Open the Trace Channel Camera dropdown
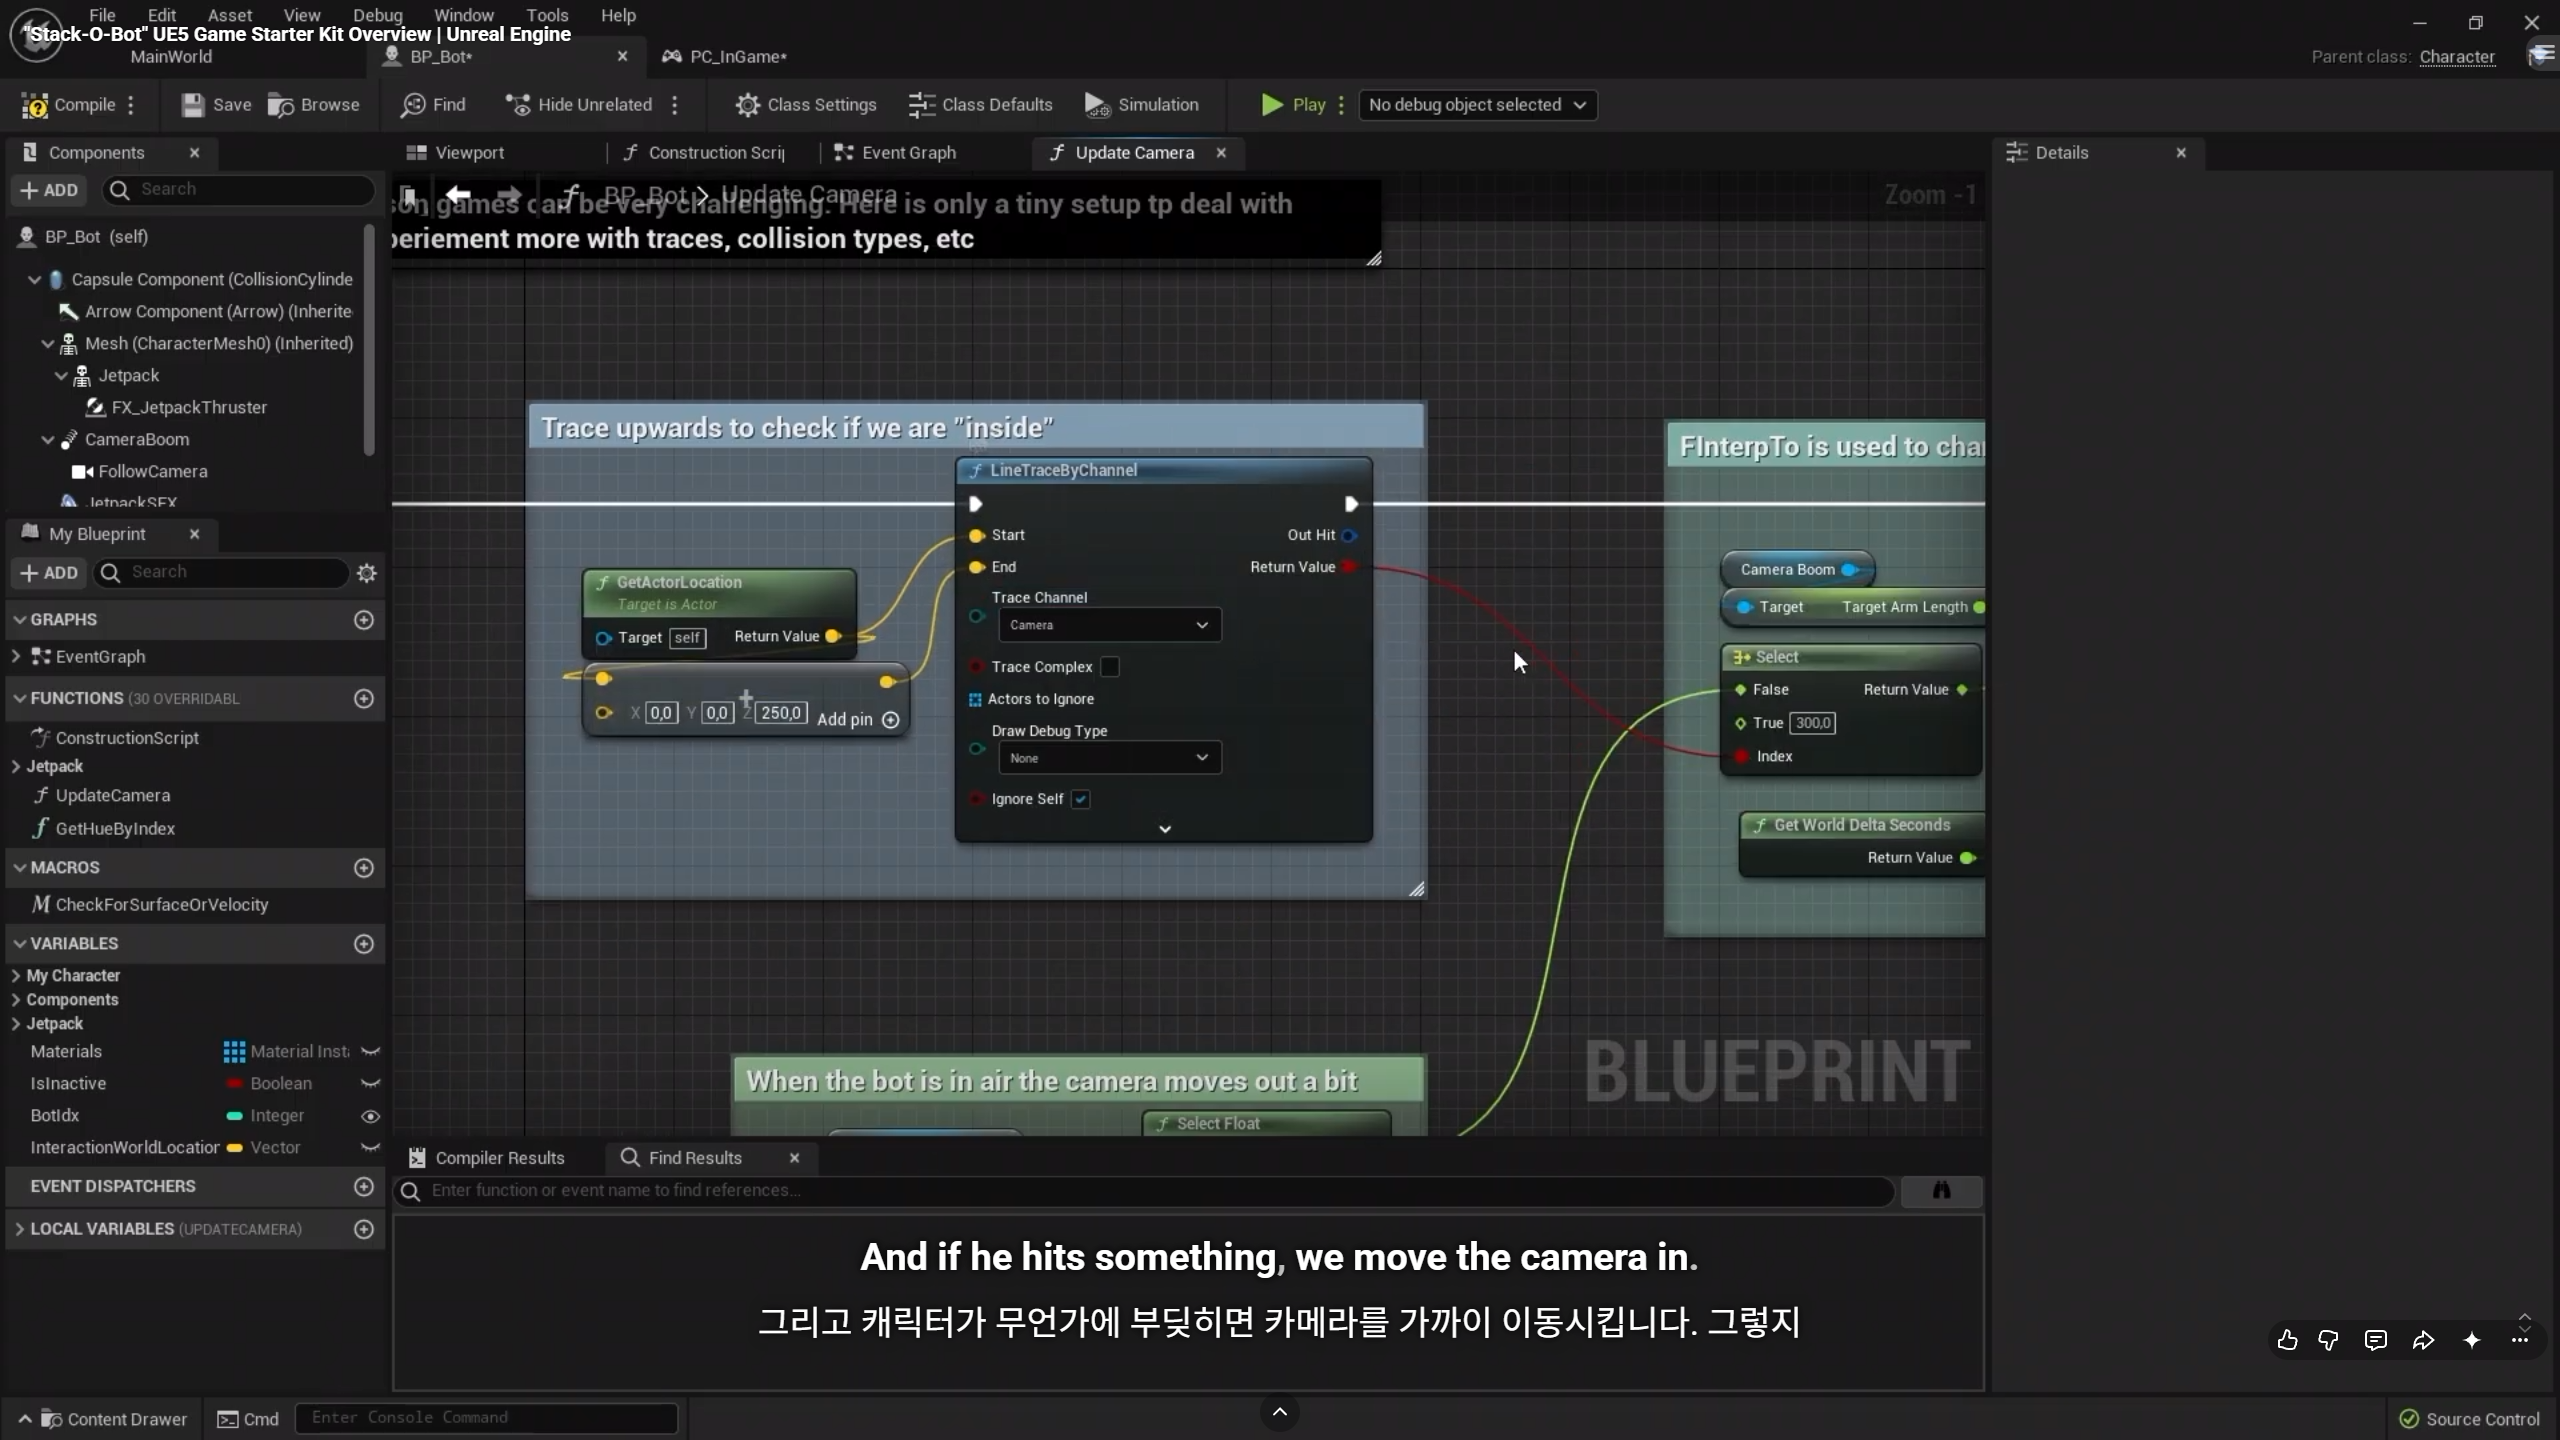 click(x=1109, y=625)
